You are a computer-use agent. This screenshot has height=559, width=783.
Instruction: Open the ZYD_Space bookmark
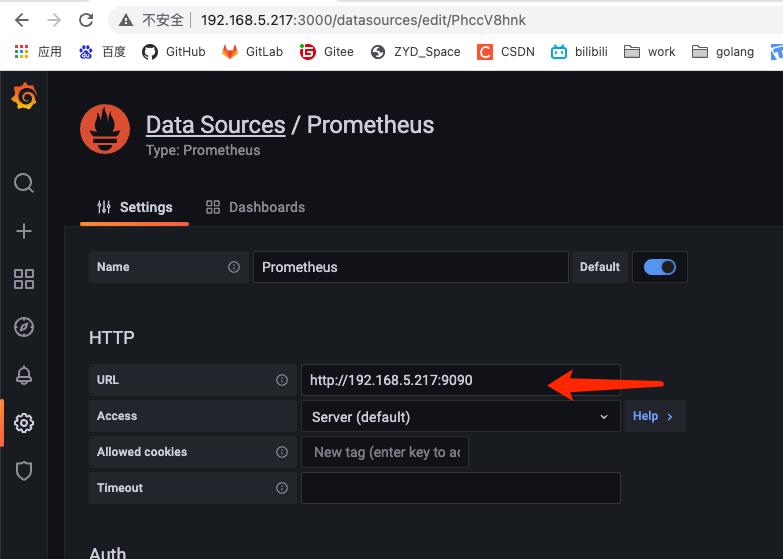[x=415, y=51]
